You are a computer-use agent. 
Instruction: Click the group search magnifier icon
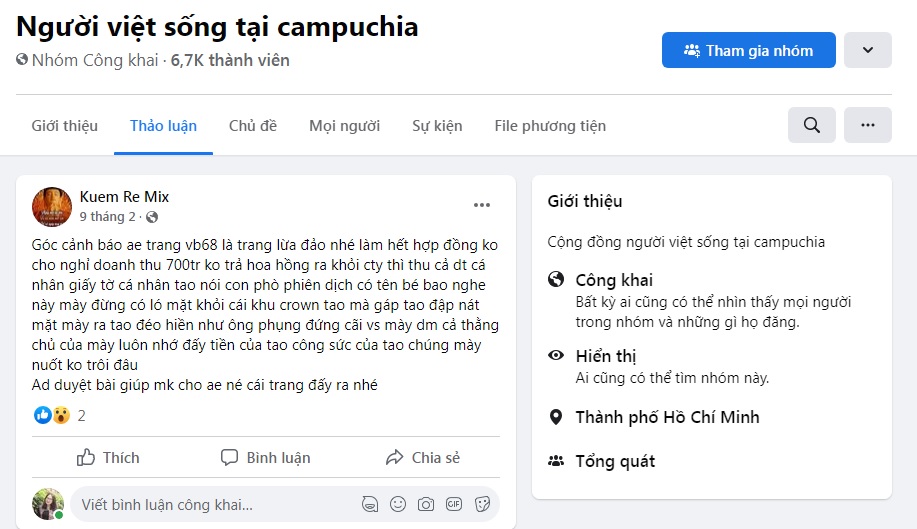pos(812,125)
